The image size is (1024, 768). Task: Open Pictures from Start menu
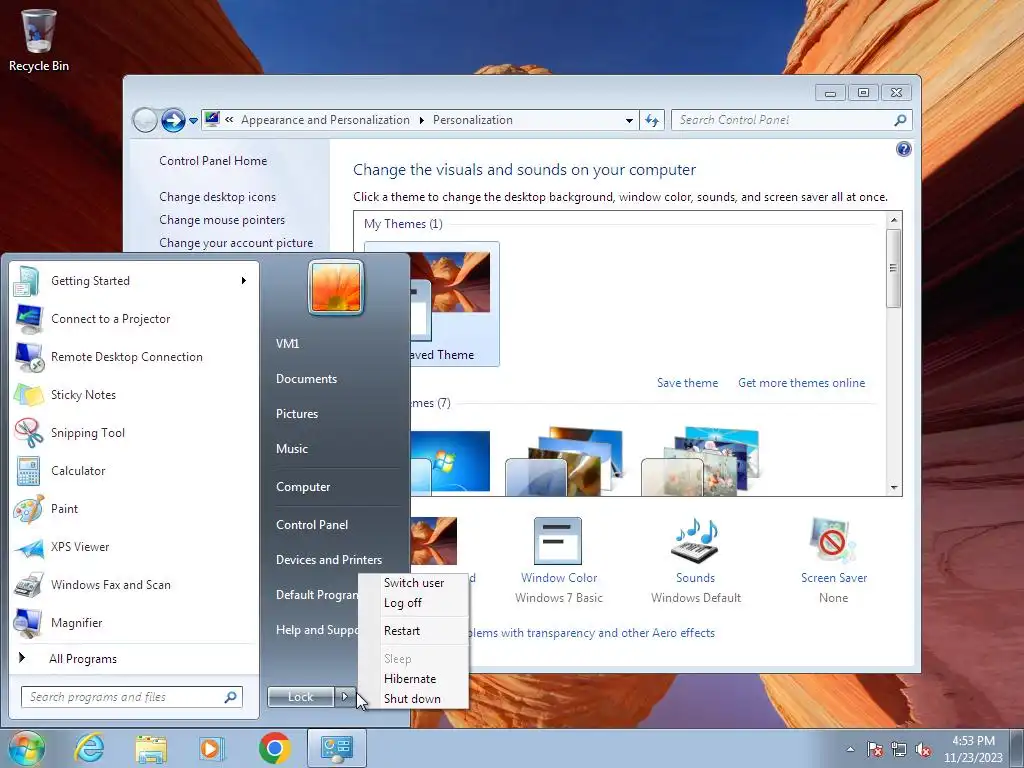pyautogui.click(x=297, y=414)
